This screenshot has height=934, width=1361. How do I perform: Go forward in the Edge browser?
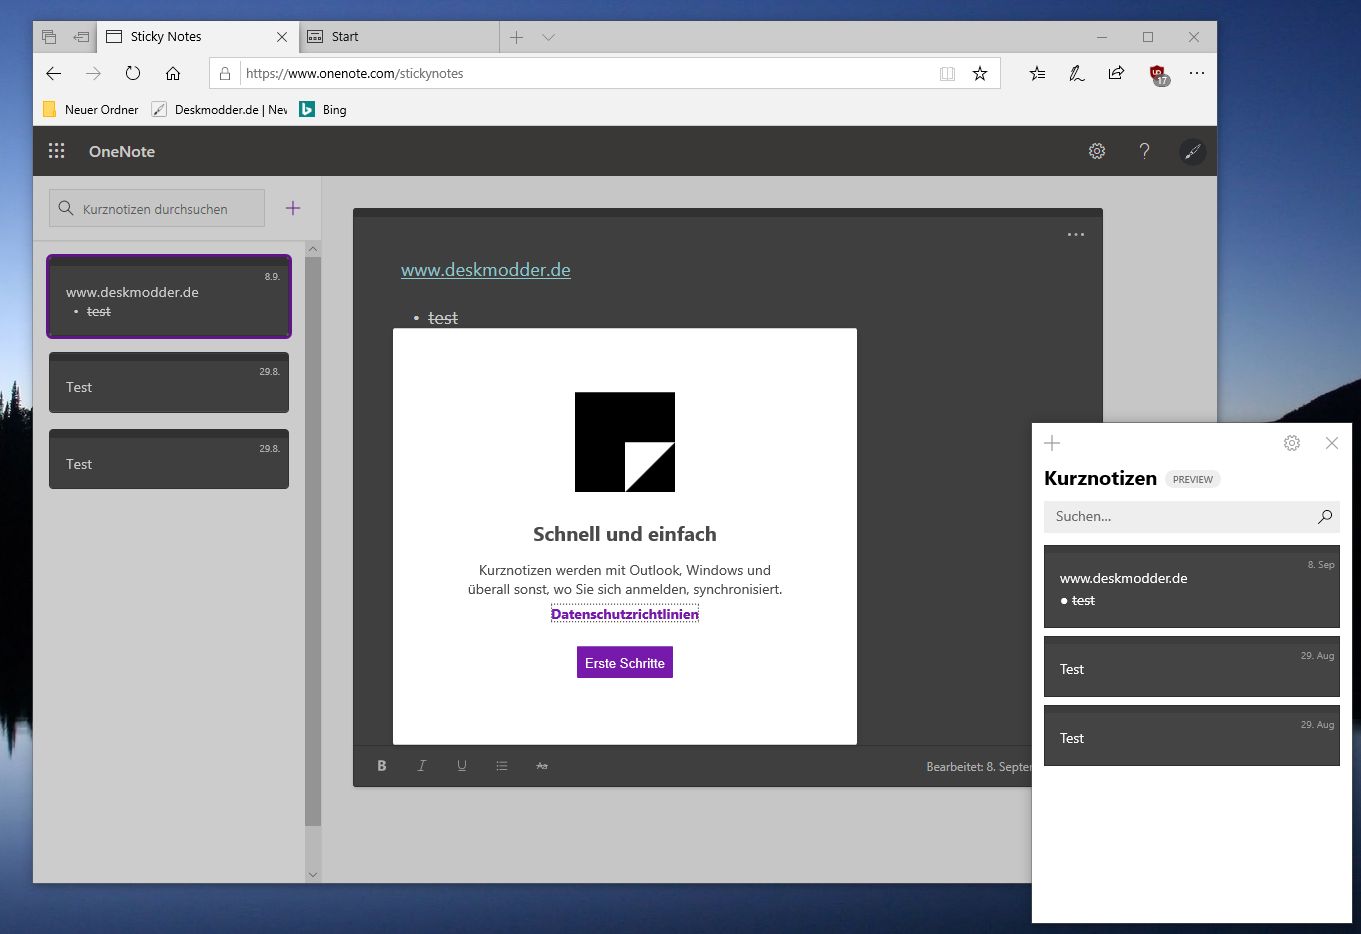point(93,73)
